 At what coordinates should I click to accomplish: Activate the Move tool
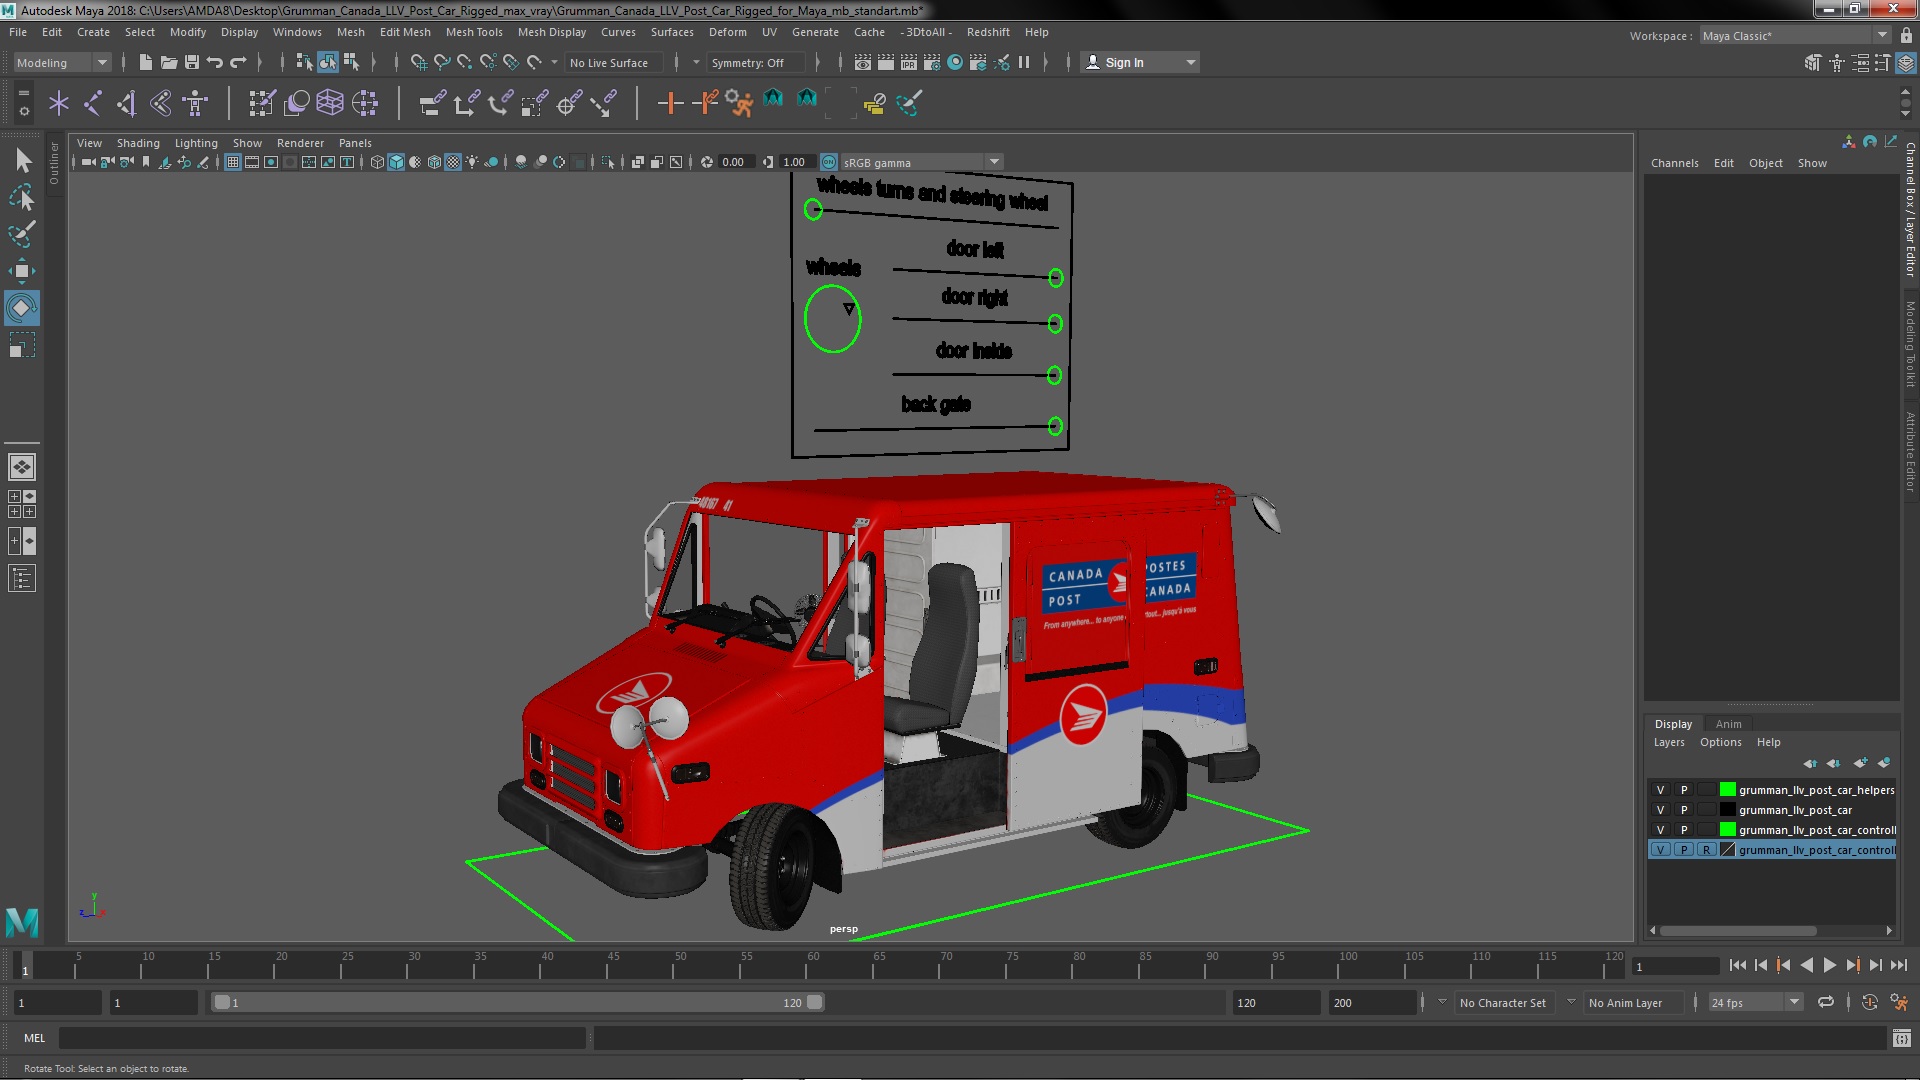(x=22, y=271)
